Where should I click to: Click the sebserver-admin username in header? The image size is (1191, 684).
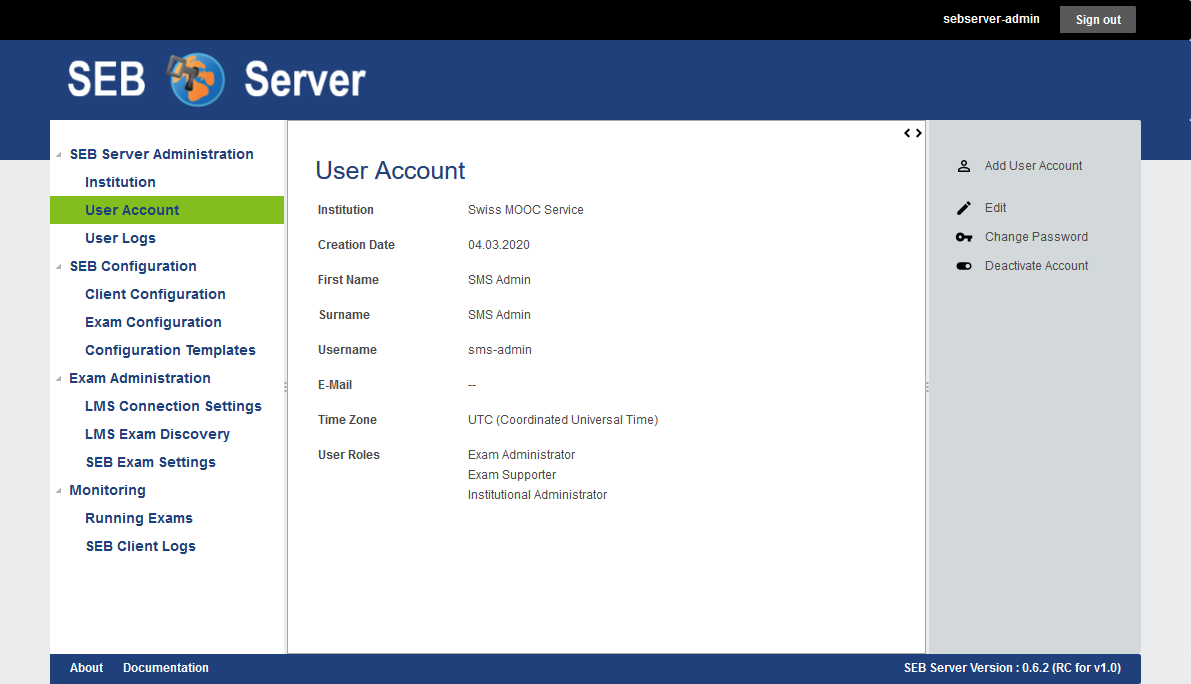point(991,19)
